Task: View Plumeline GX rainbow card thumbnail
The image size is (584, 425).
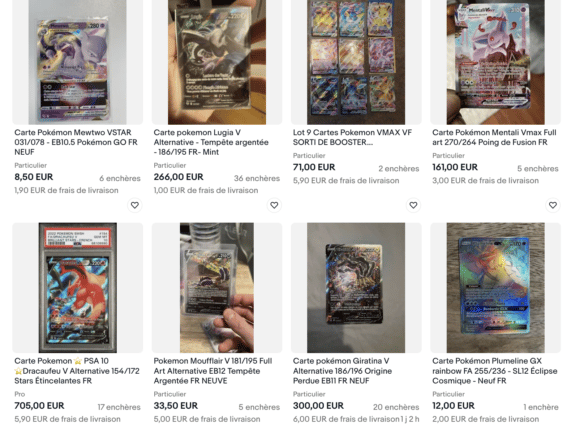Action: [x=495, y=288]
